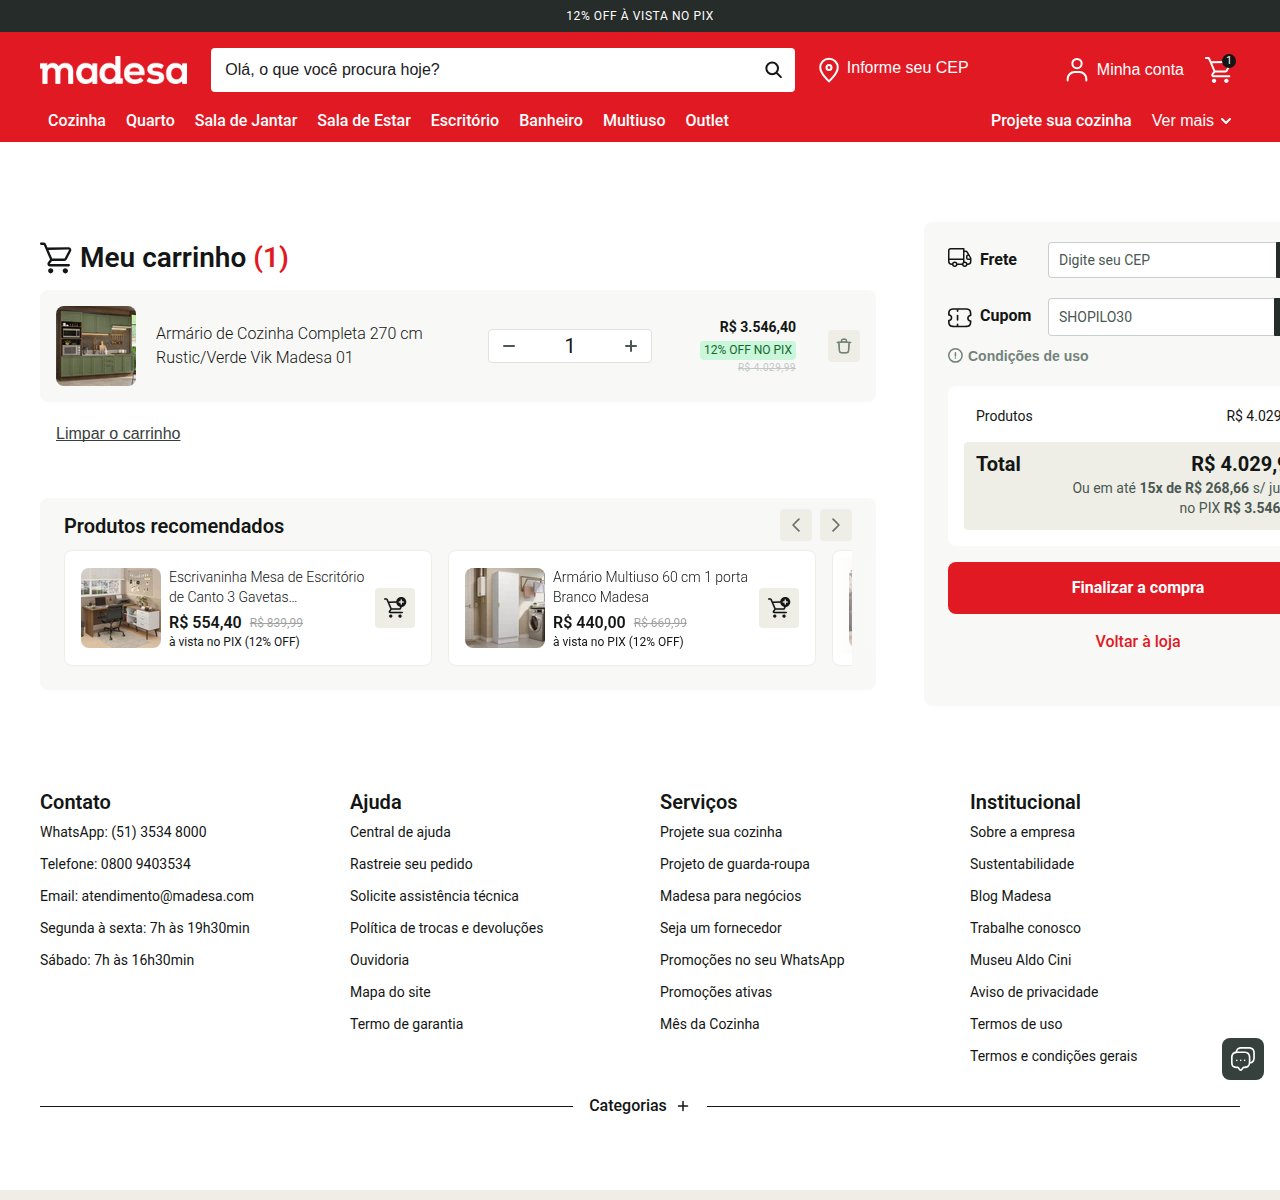Open Promoções ativas link

[716, 992]
